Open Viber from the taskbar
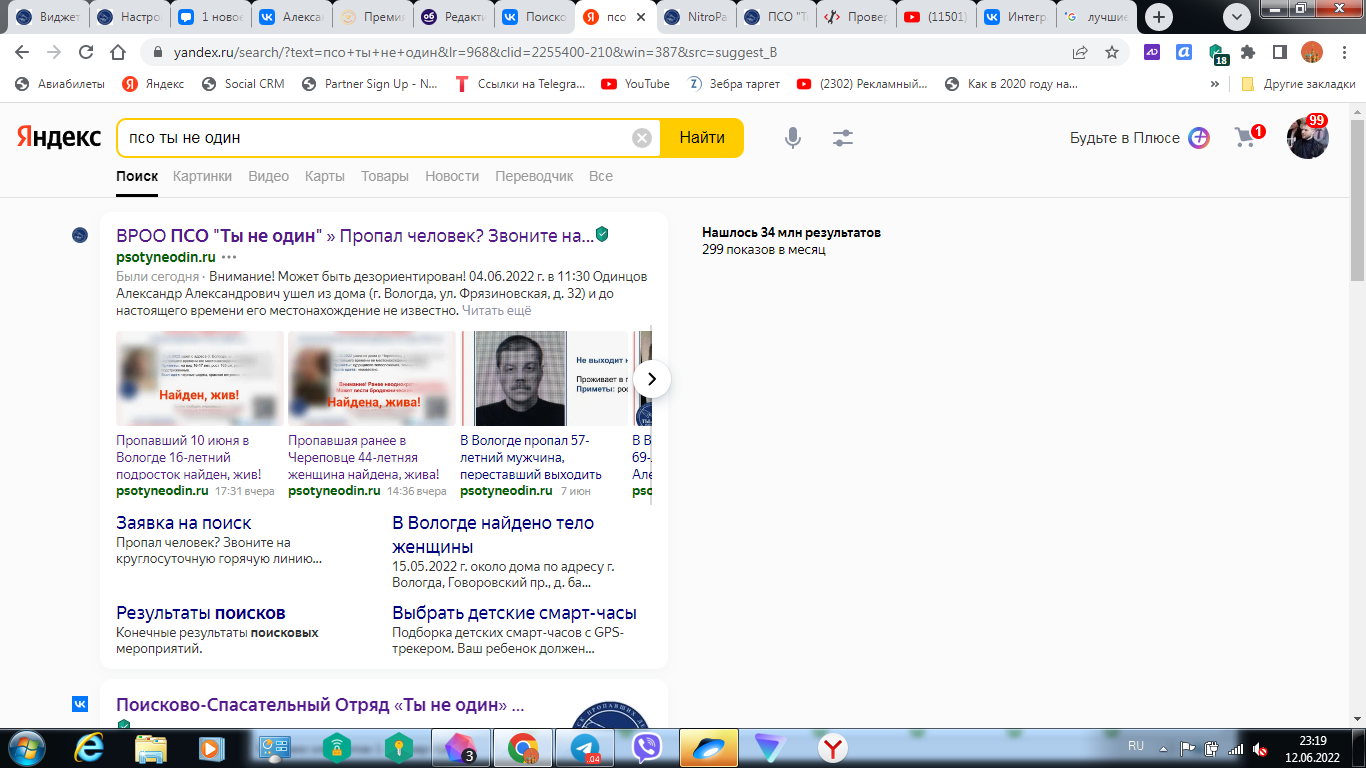Viewport: 1366px width, 768px height. pyautogui.click(x=647, y=748)
